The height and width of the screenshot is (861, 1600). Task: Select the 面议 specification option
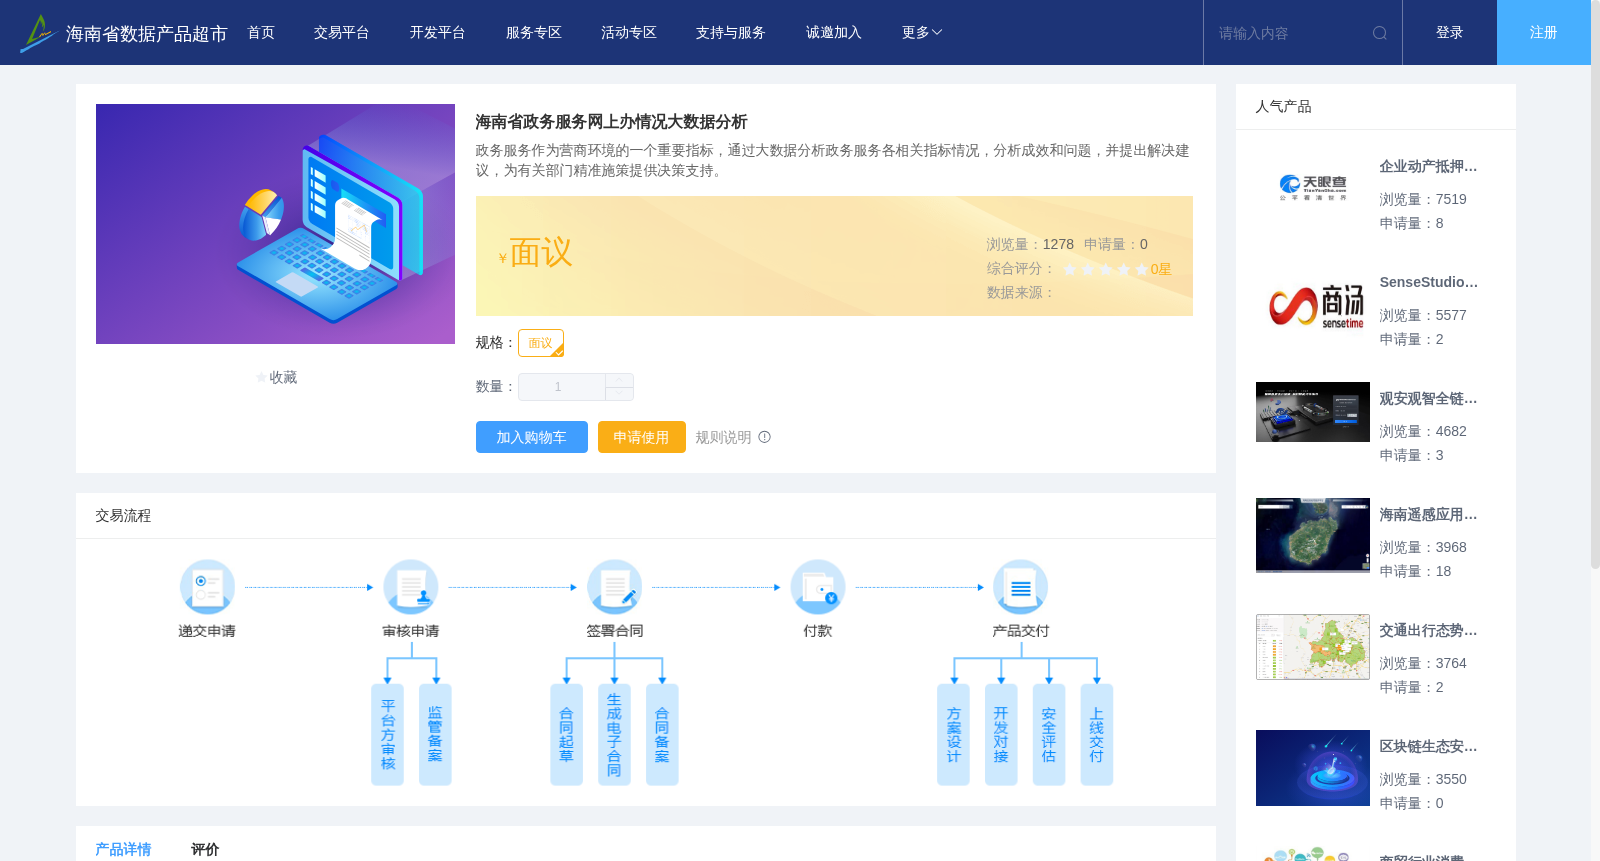541,343
